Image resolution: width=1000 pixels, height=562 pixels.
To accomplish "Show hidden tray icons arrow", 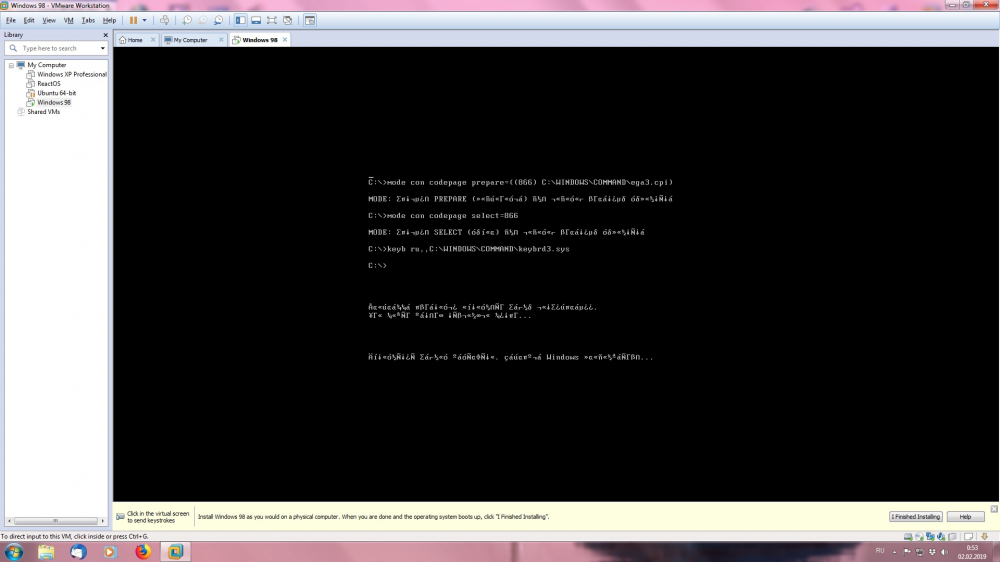I will click(894, 552).
